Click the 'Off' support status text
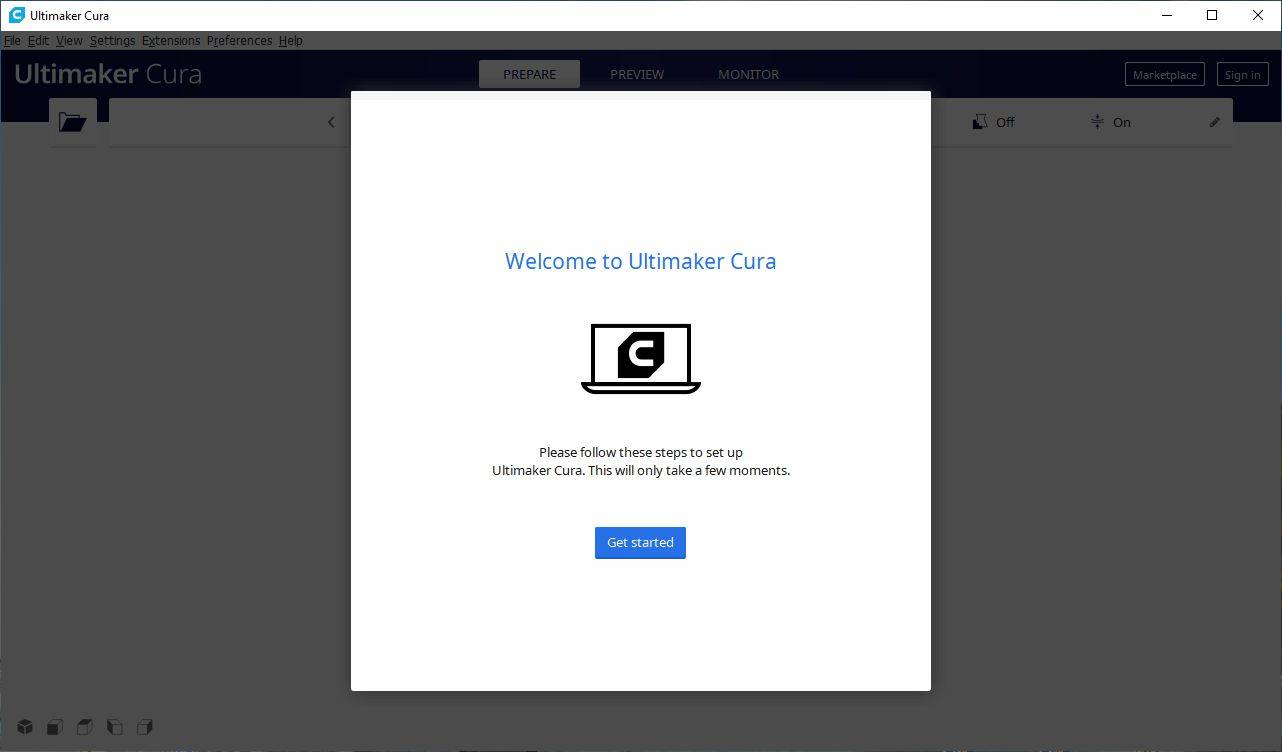The height and width of the screenshot is (752, 1282). pyautogui.click(x=1005, y=122)
